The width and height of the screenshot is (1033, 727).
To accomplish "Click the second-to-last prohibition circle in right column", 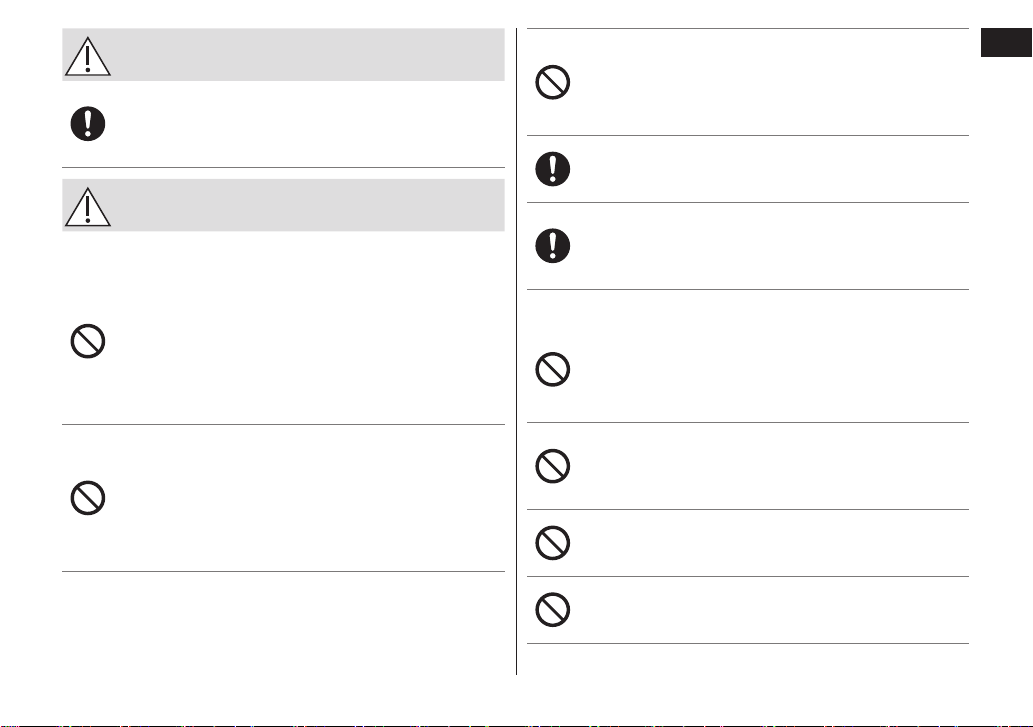I will point(553,543).
